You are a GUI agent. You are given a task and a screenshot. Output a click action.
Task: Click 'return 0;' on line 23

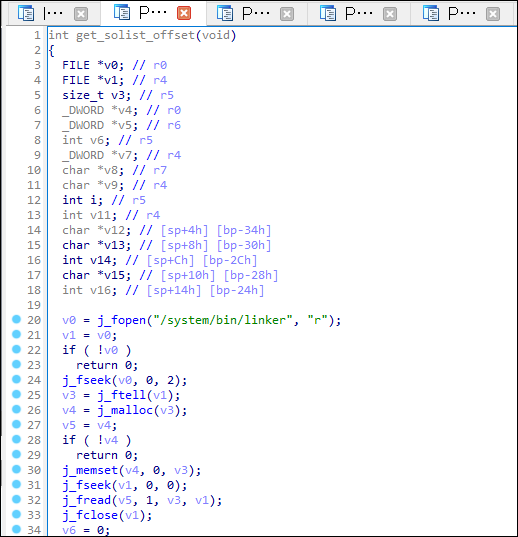[x=107, y=365]
